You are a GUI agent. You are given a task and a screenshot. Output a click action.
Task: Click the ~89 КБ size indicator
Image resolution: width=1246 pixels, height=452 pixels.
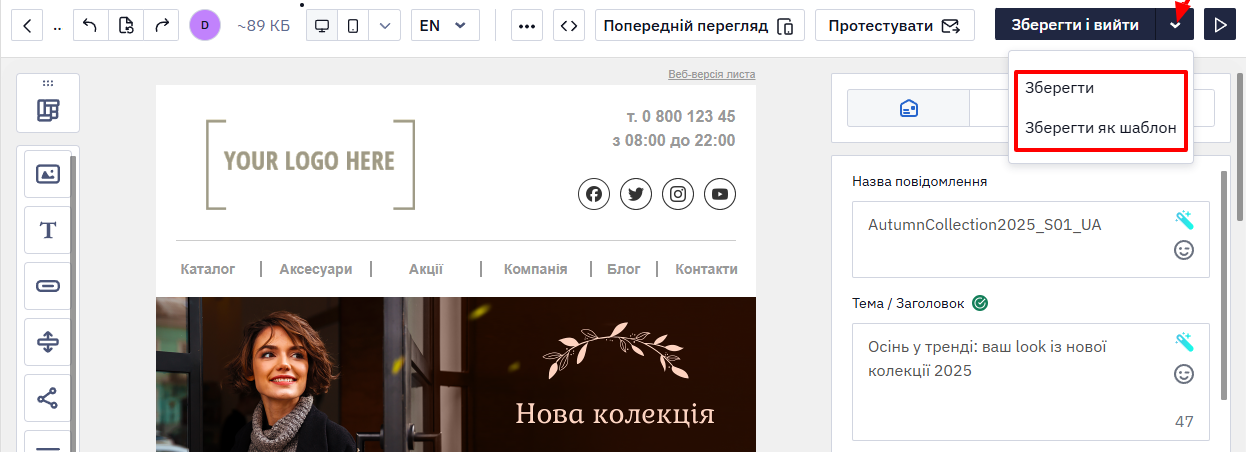tap(264, 25)
